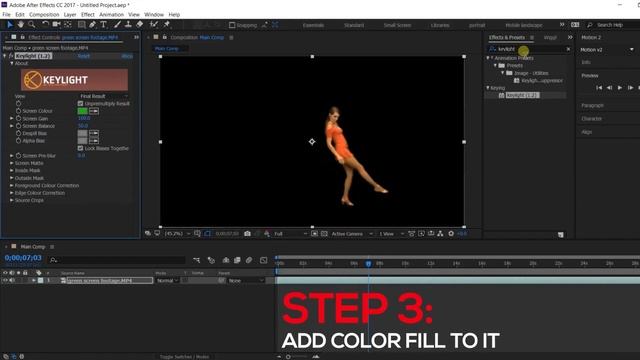
Task: Select the Pan Behind anchor point tool
Action: click(x=68, y=25)
